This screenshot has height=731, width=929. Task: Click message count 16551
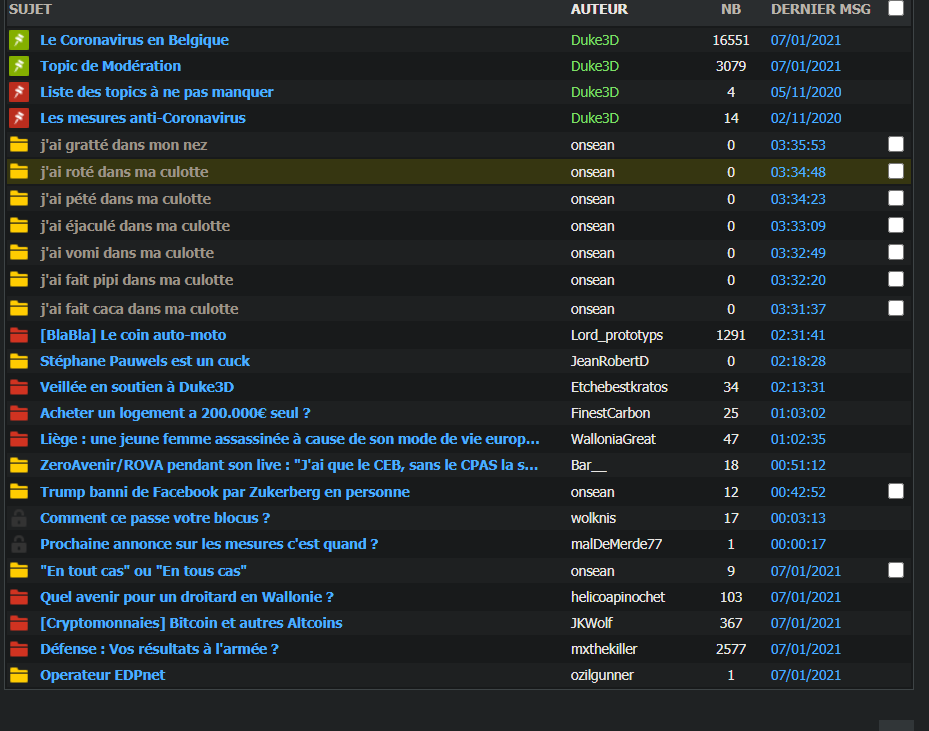pyautogui.click(x=731, y=40)
